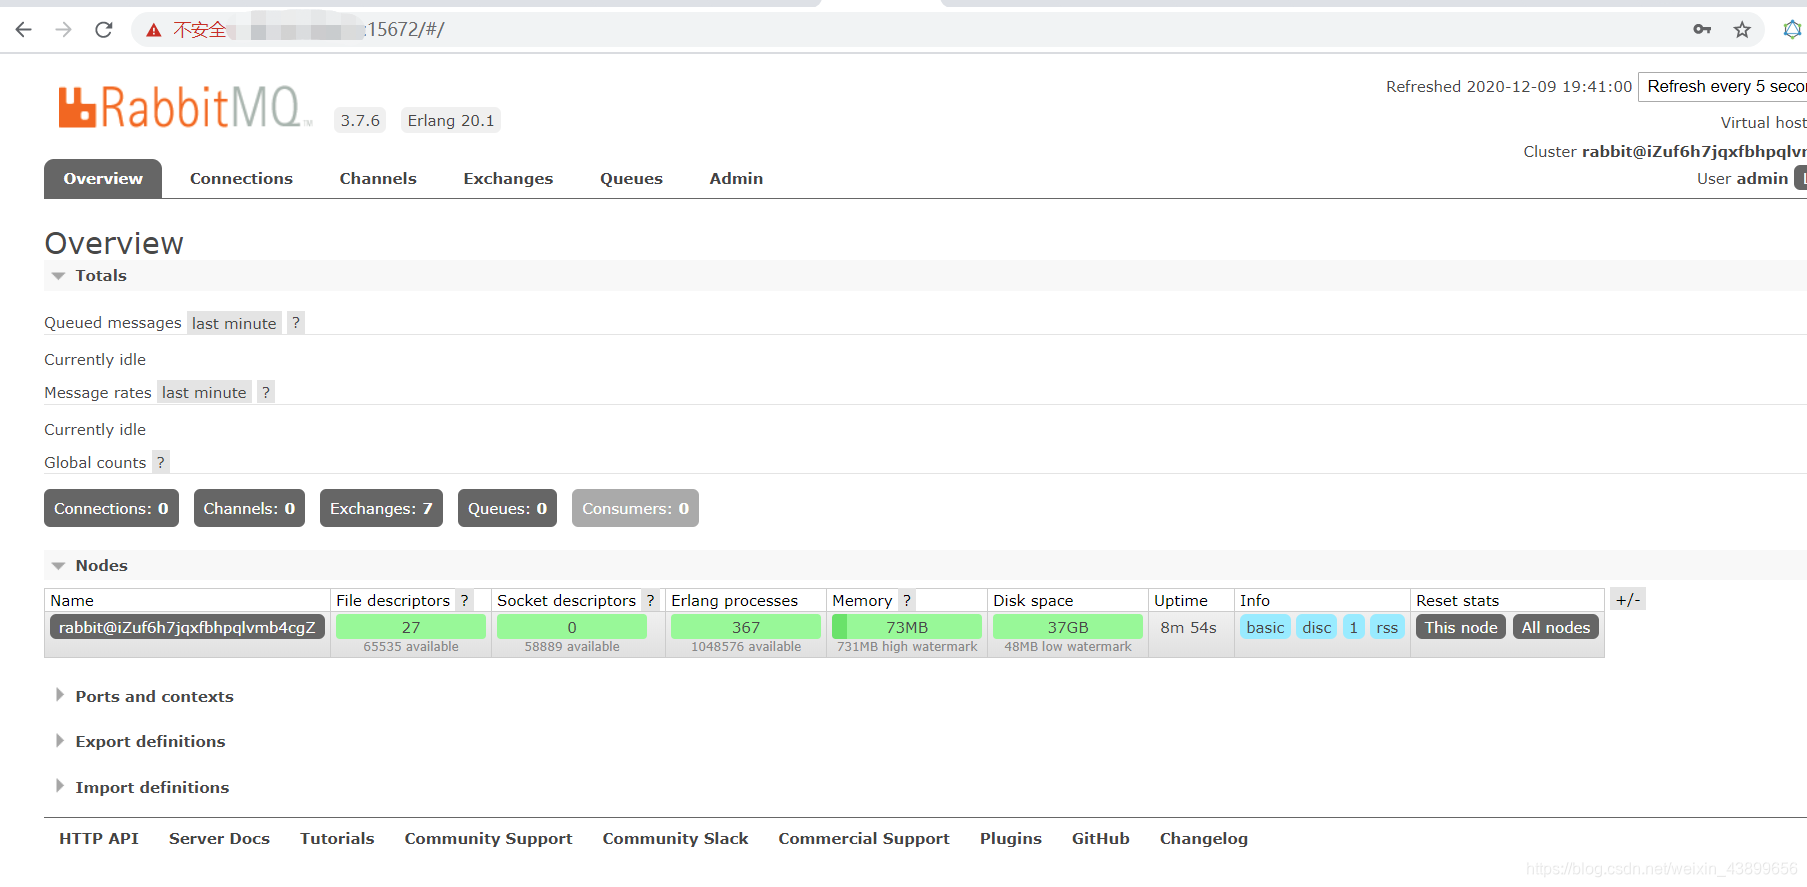This screenshot has height=887, width=1807.
Task: Open the Changelog footer link
Action: point(1204,838)
